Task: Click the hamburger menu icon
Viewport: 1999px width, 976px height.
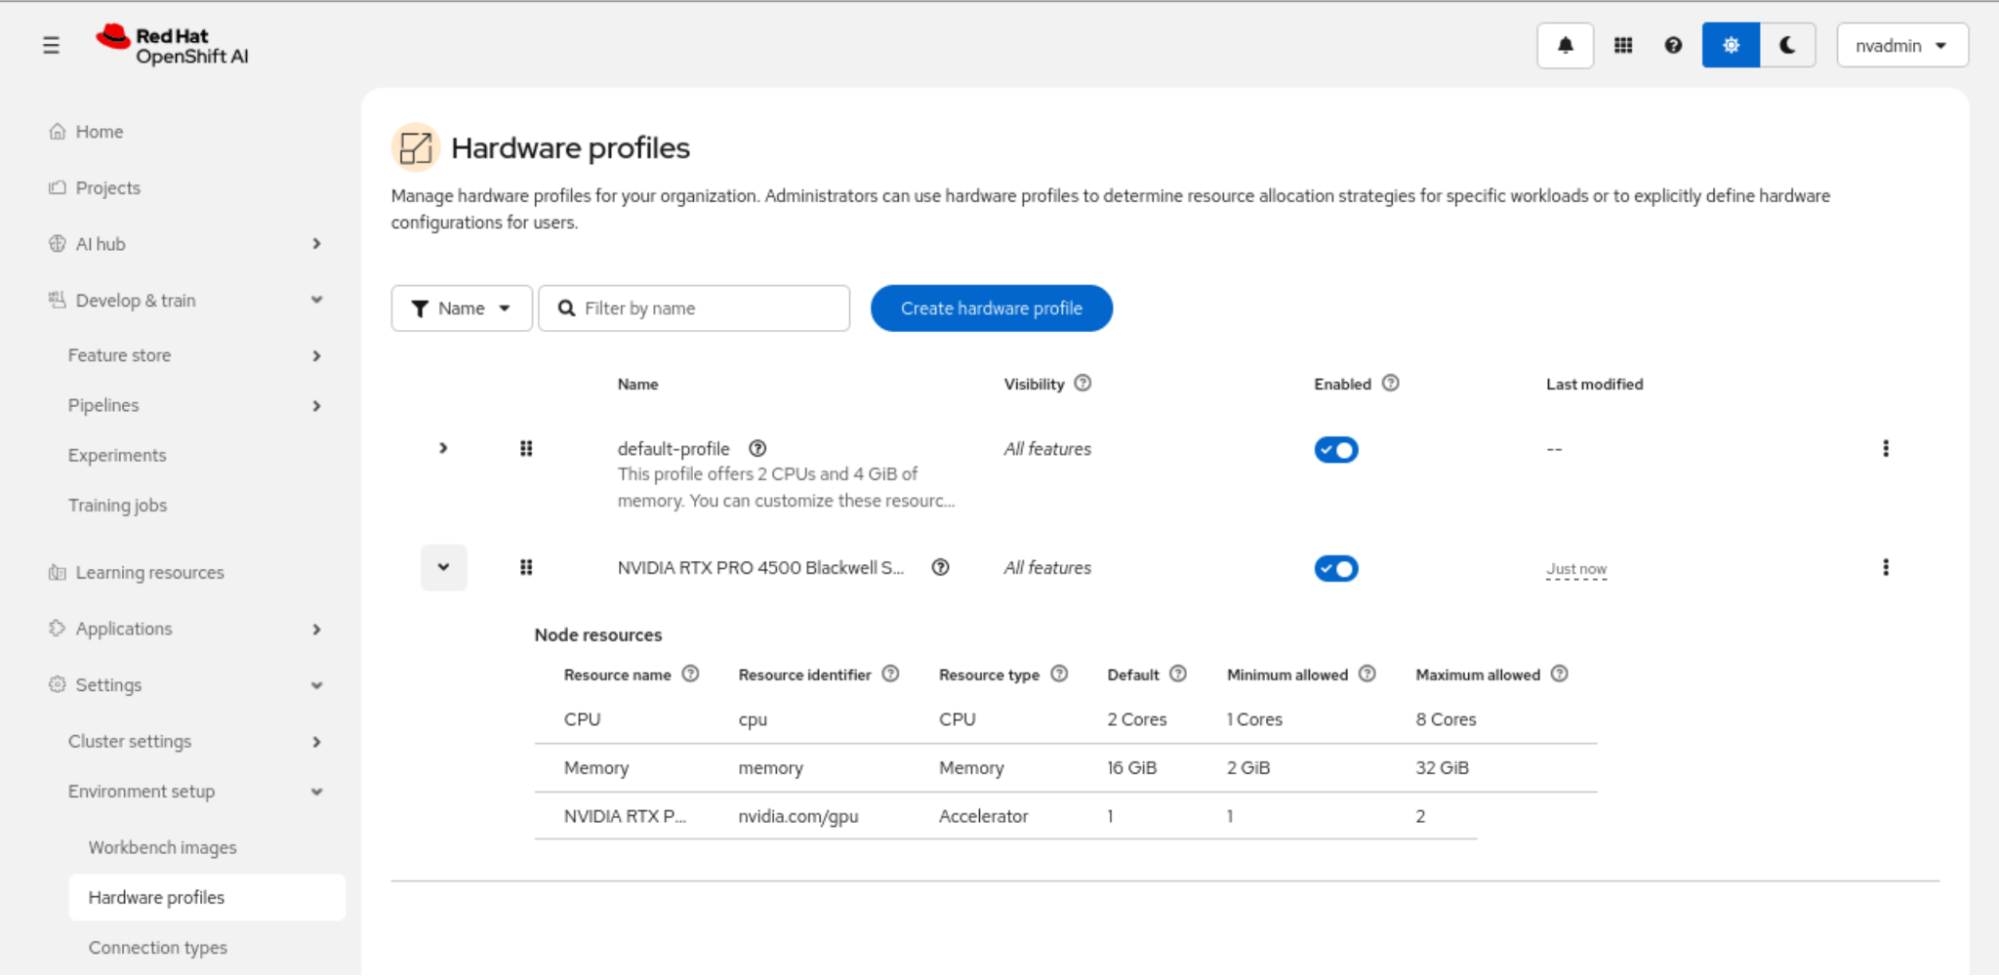Action: click(51, 45)
